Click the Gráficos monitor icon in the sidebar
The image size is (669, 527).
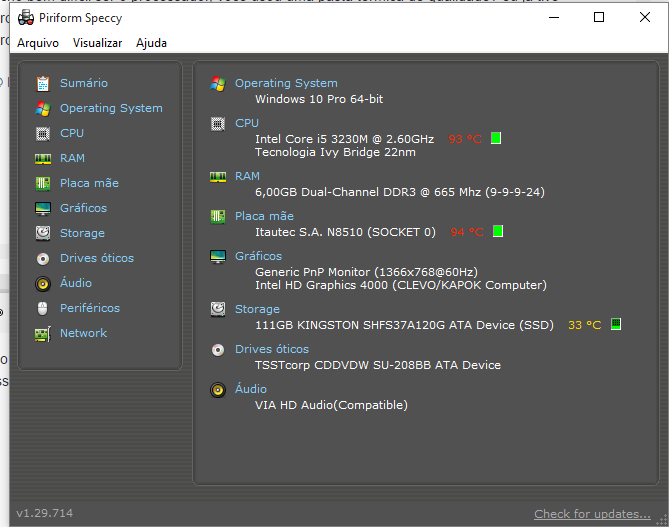tap(42, 208)
